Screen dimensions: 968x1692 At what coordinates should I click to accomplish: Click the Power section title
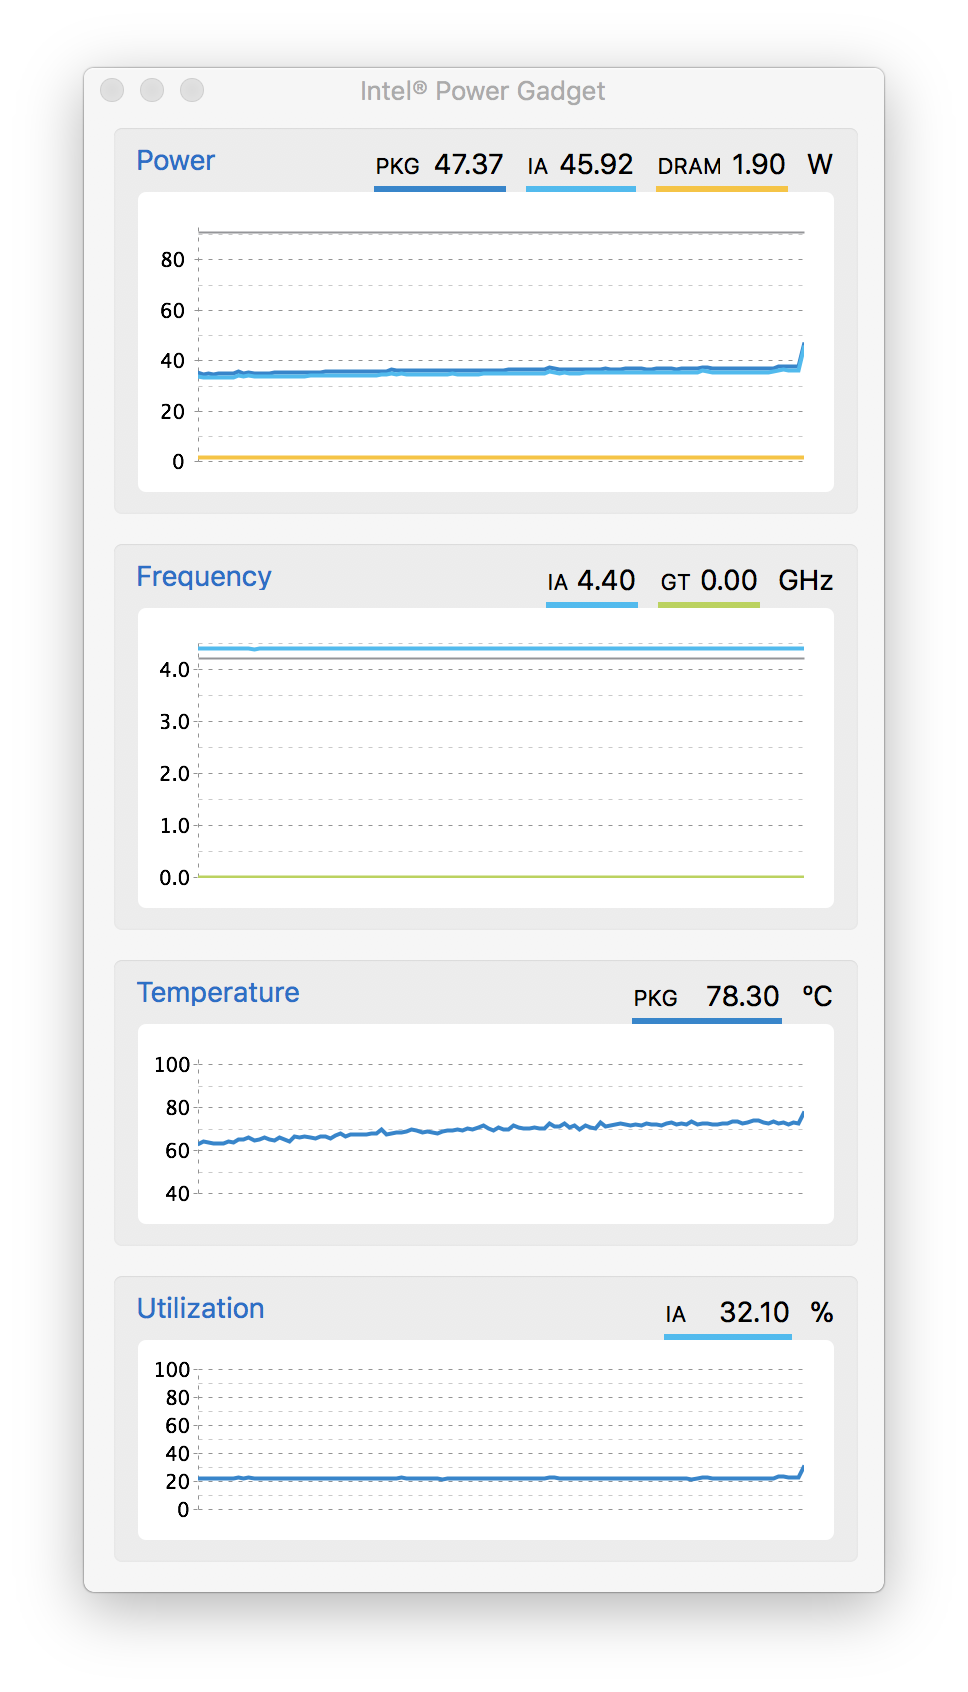(x=176, y=161)
